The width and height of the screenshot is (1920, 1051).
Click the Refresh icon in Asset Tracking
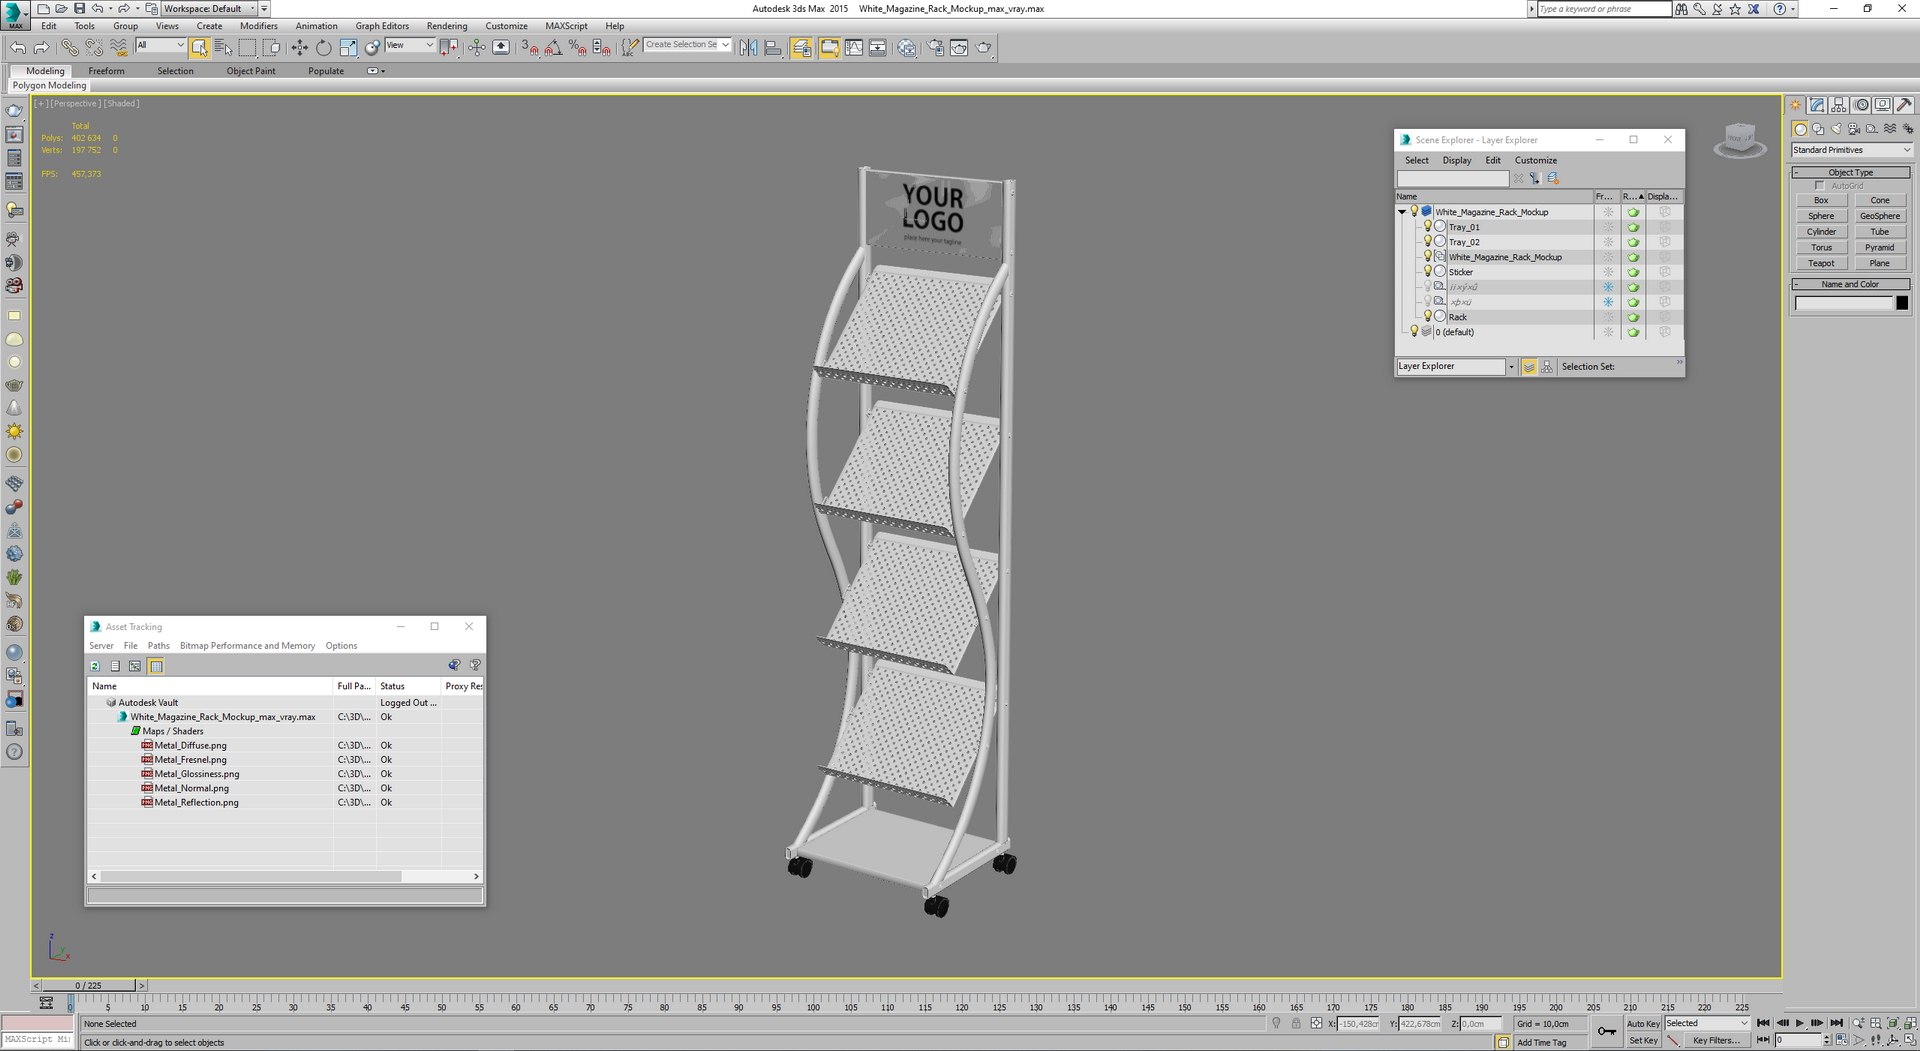tap(95, 666)
